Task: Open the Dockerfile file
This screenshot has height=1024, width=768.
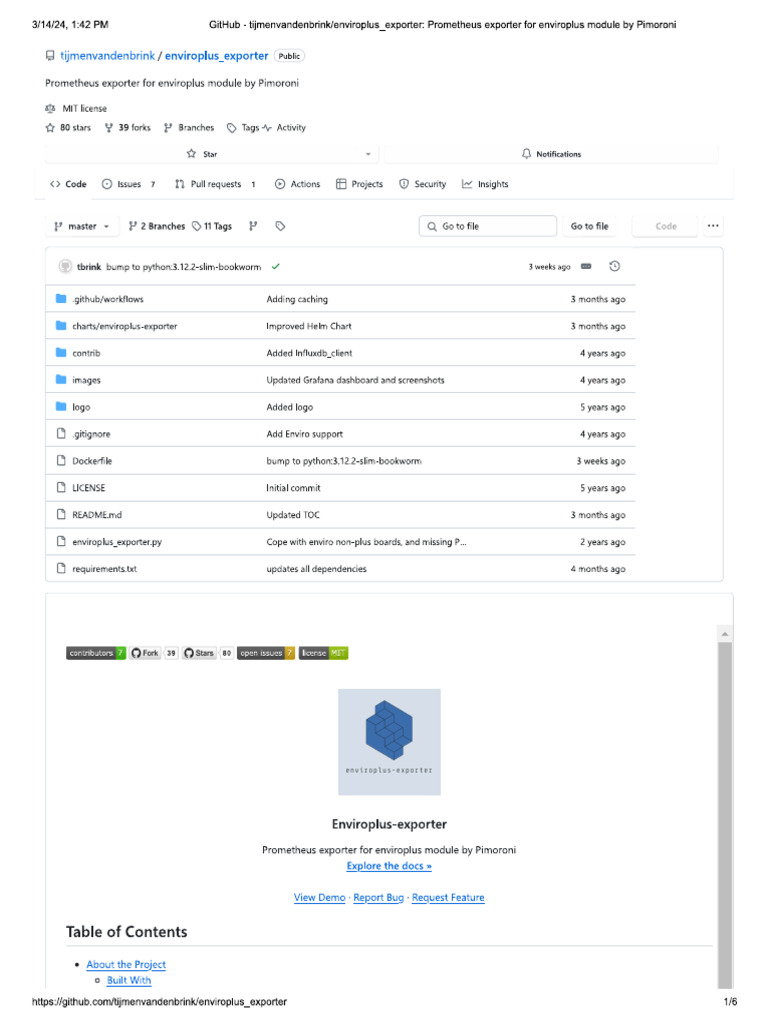Action: point(92,461)
